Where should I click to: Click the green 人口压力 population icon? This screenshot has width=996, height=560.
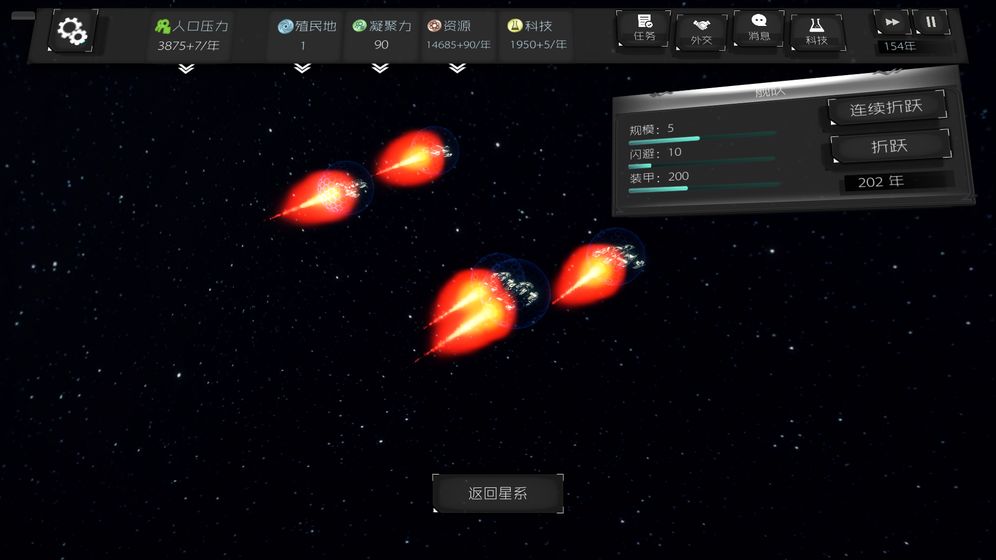(x=163, y=26)
